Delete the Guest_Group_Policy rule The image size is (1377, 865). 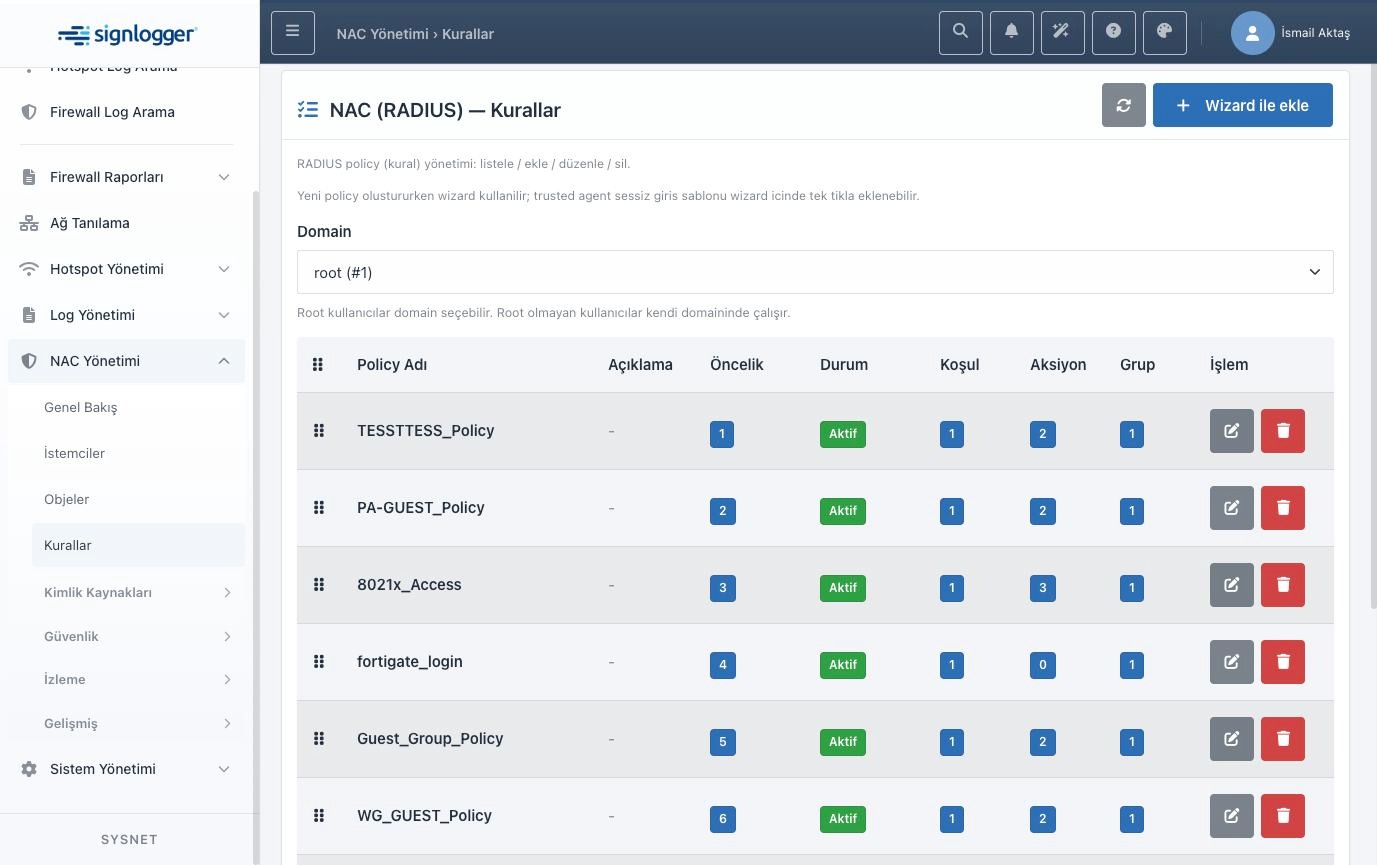pyautogui.click(x=1283, y=739)
